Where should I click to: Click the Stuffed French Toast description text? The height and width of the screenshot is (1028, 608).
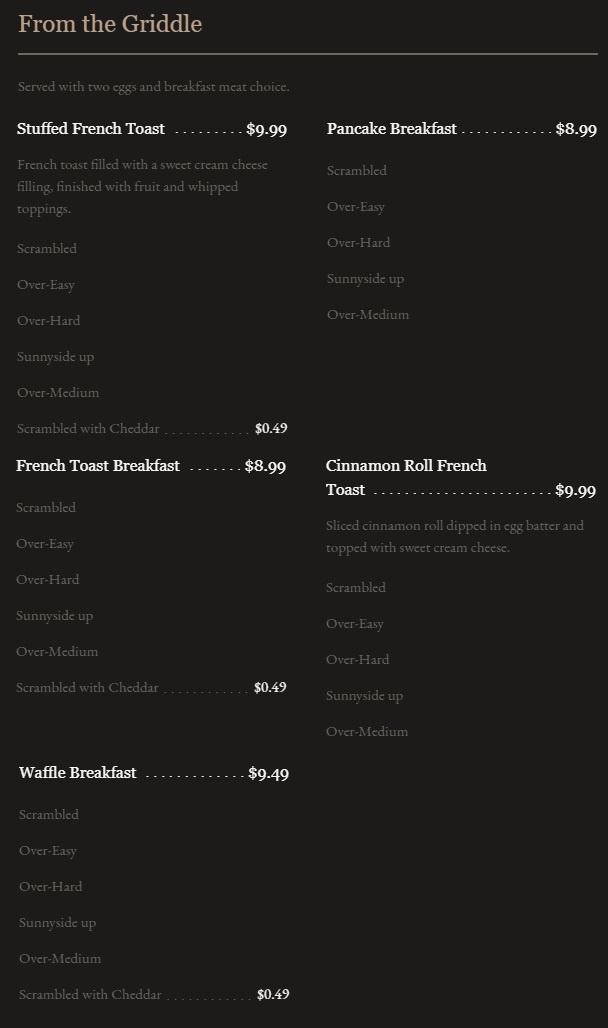(x=142, y=187)
